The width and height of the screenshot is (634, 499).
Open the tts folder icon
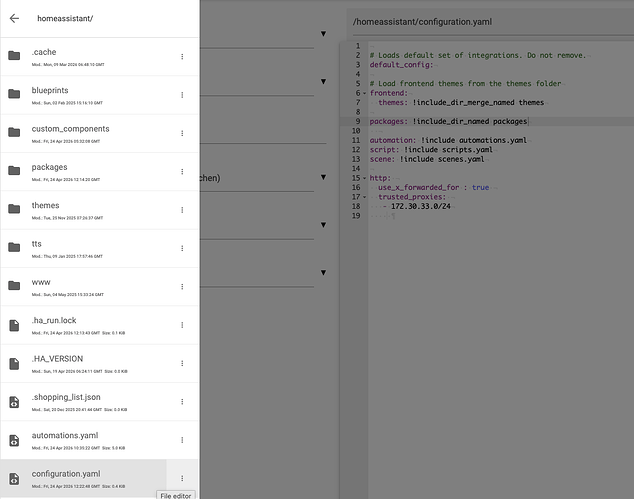14,247
